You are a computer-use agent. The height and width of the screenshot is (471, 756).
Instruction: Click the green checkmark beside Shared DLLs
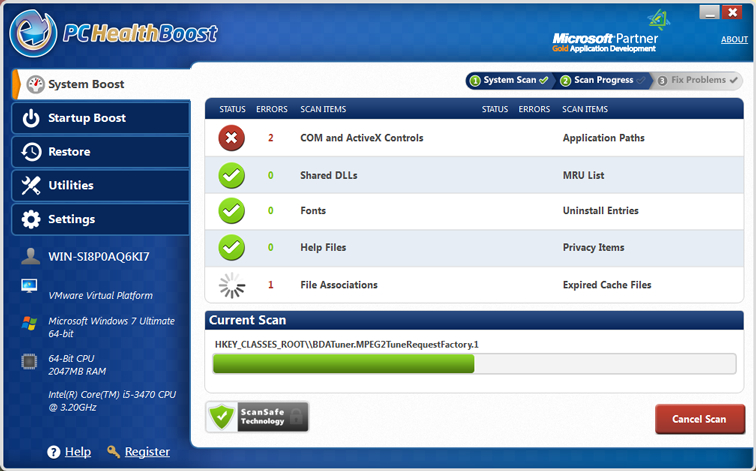[x=232, y=175]
